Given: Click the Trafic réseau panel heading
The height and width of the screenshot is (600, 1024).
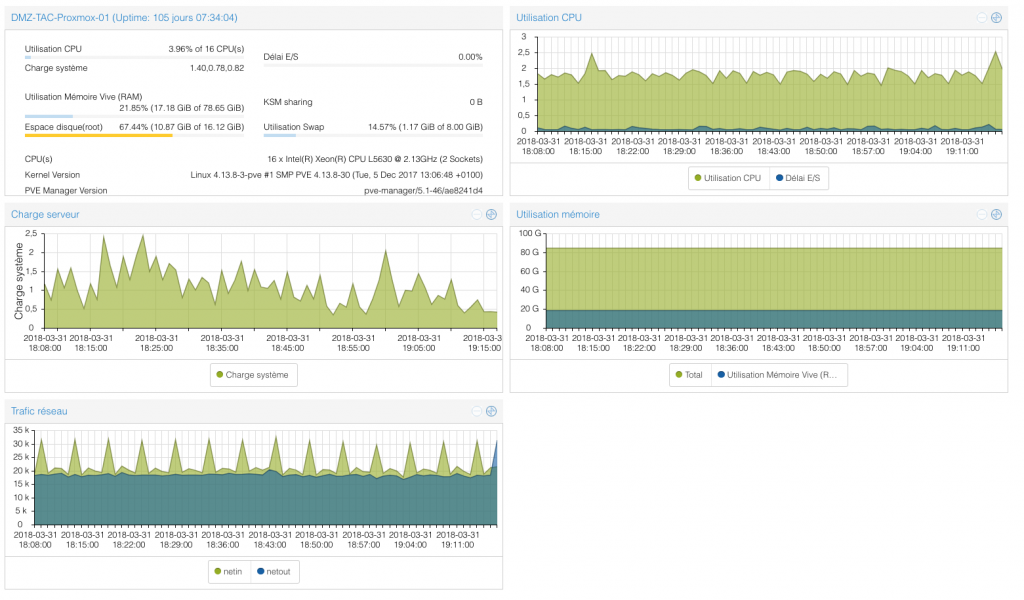Looking at the screenshot, I should pos(39,411).
